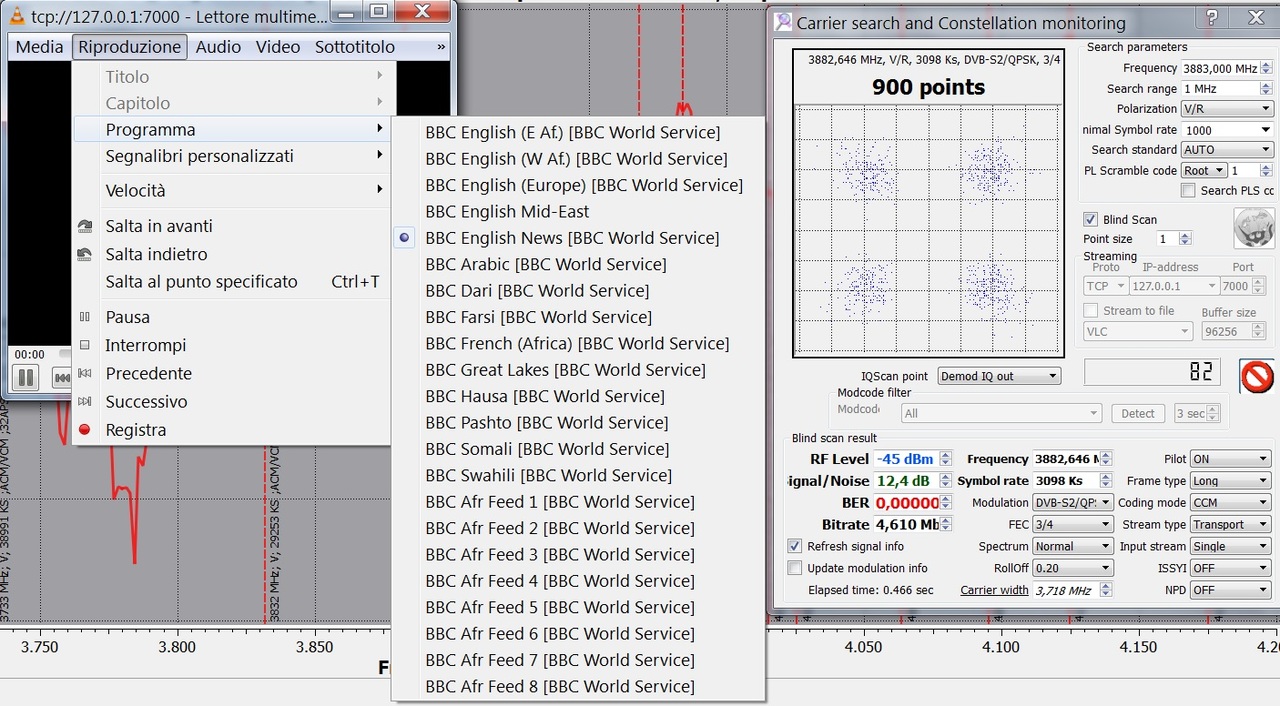
Task: Click the previous track button in VLC
Action: pos(61,378)
